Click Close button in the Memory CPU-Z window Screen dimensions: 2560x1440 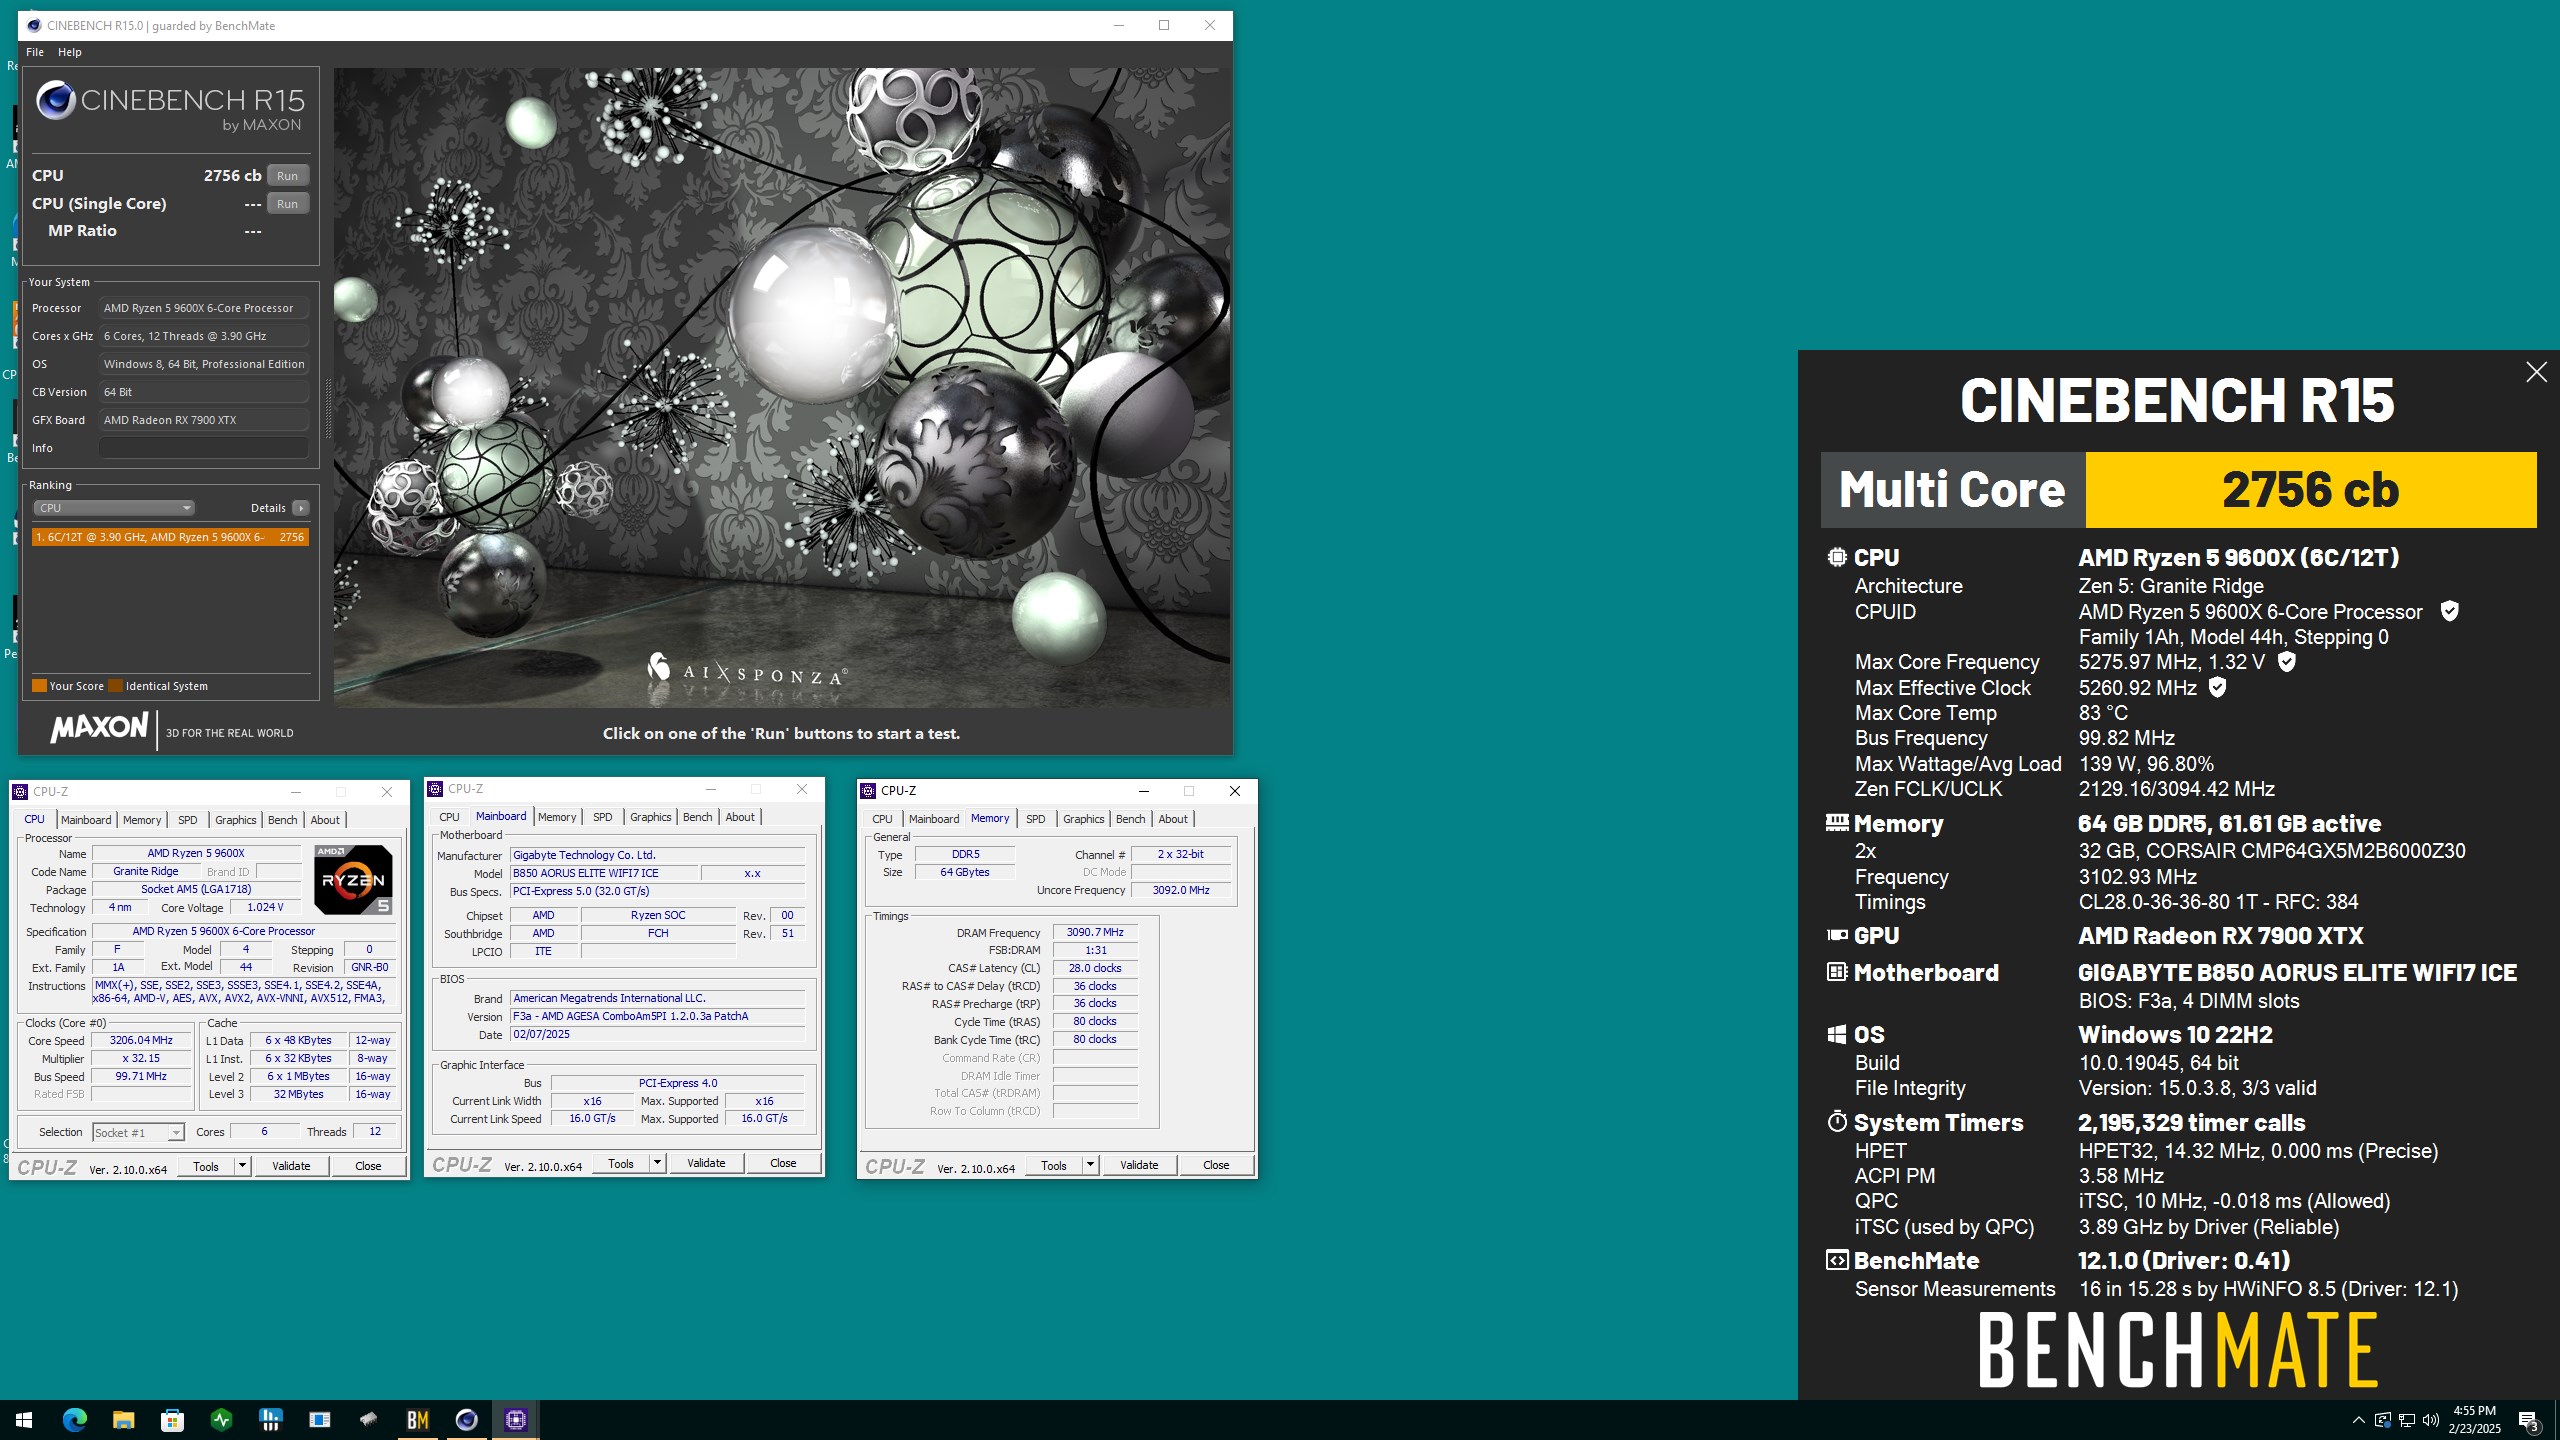point(1216,1165)
